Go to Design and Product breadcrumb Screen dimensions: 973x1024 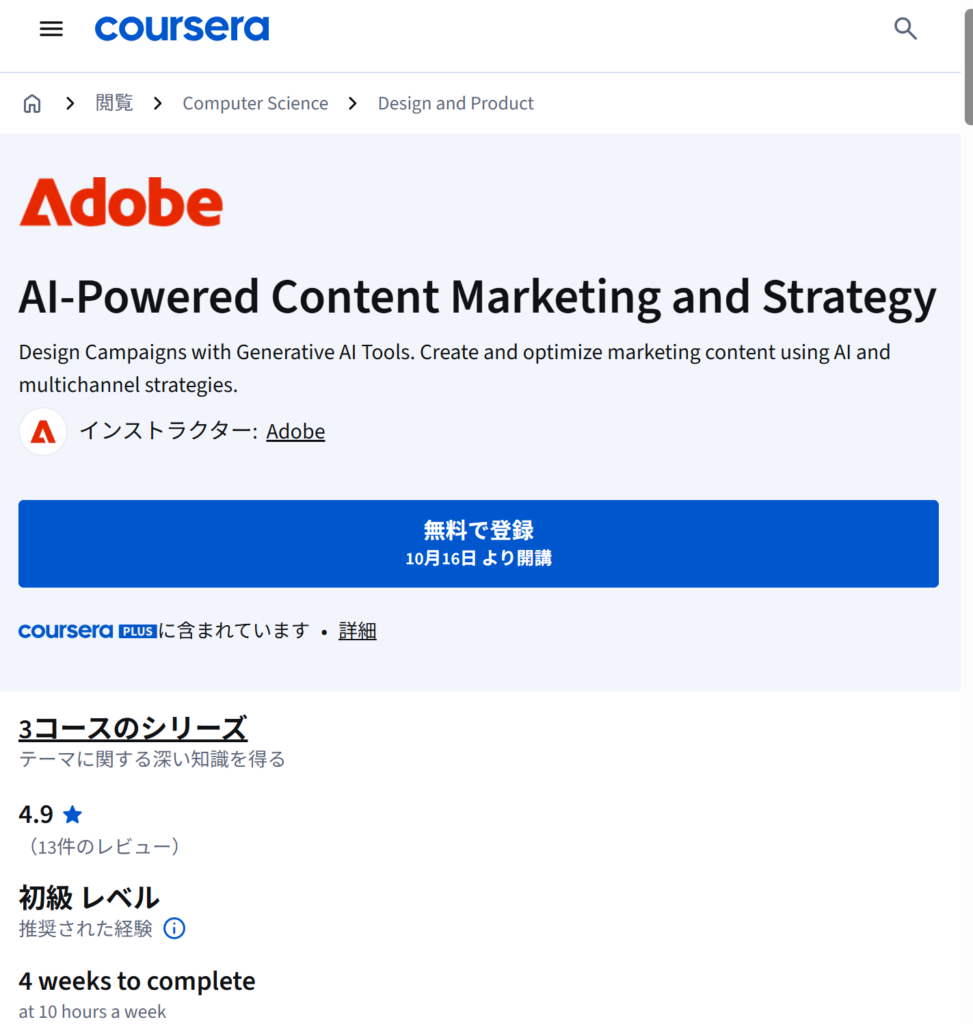click(x=455, y=103)
